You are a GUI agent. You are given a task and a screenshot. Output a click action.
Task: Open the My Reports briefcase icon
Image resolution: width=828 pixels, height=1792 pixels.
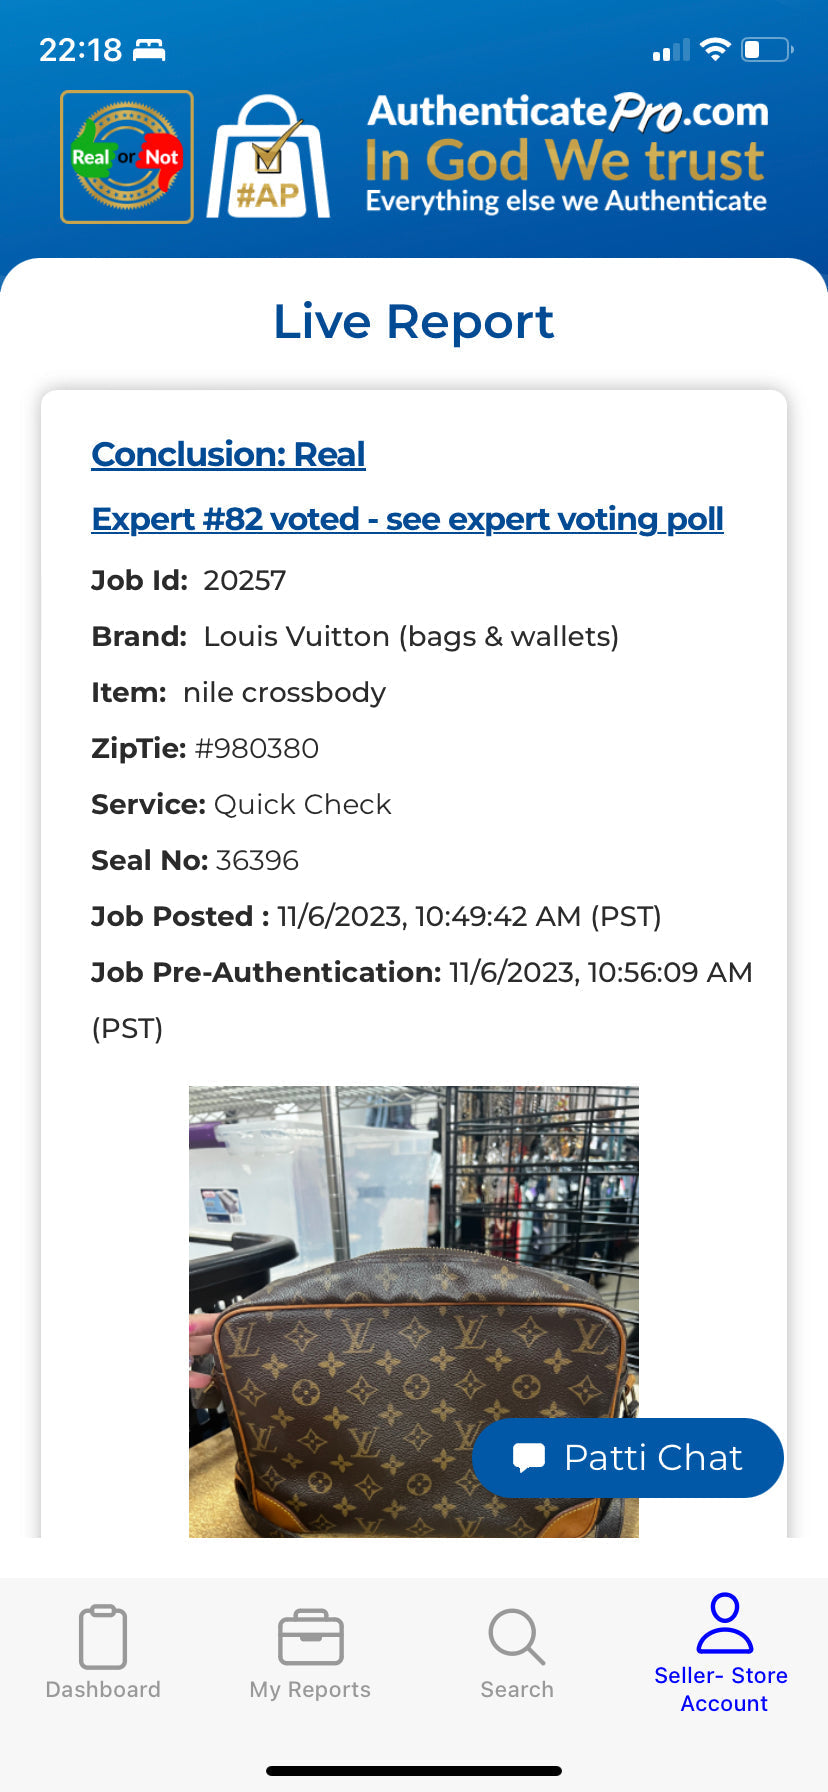[x=310, y=1636]
